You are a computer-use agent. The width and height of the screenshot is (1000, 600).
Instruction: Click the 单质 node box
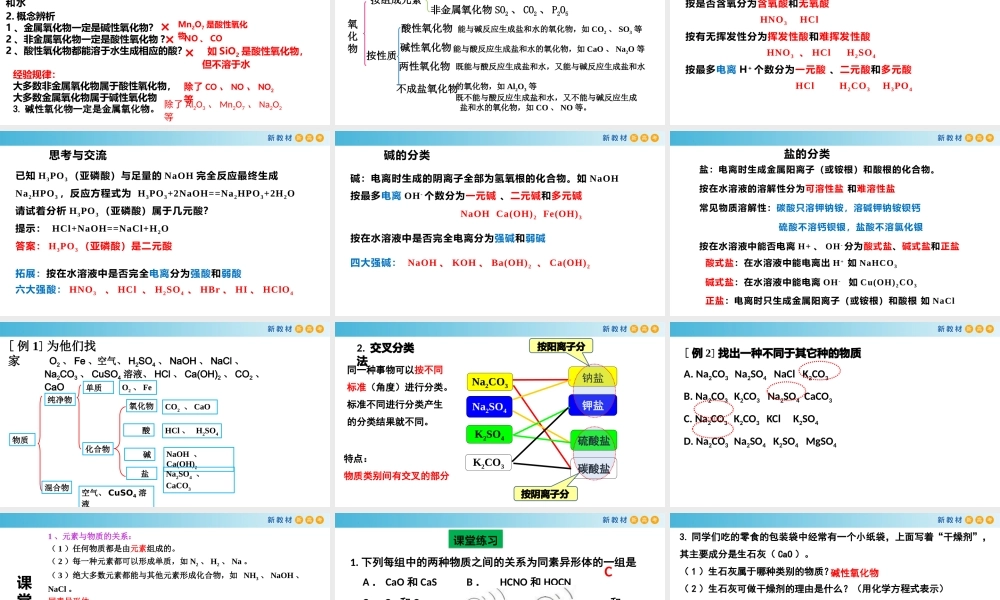98,388
